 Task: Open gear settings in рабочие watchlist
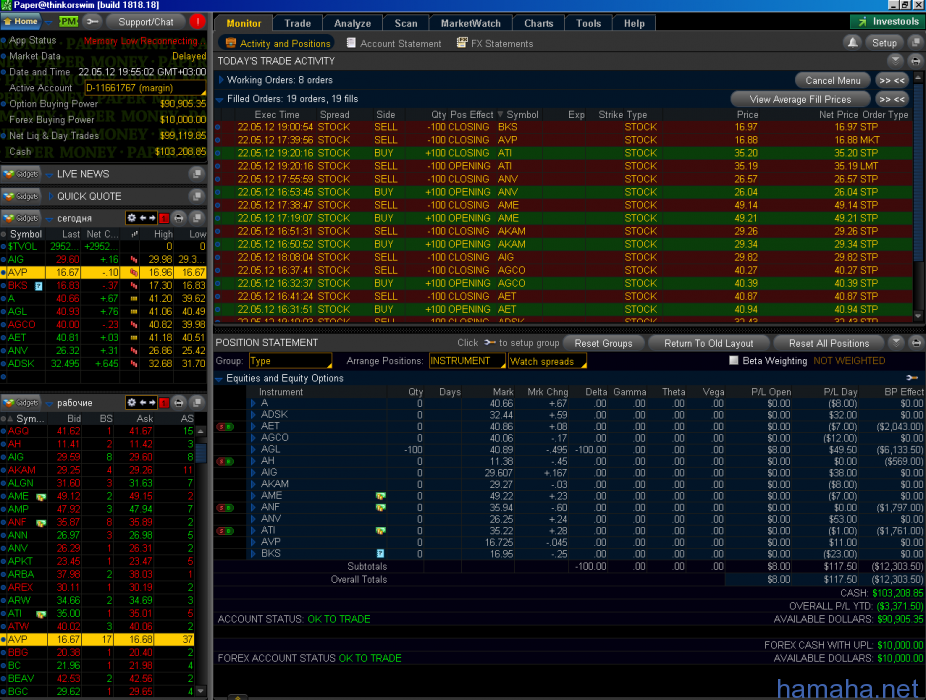click(x=131, y=402)
